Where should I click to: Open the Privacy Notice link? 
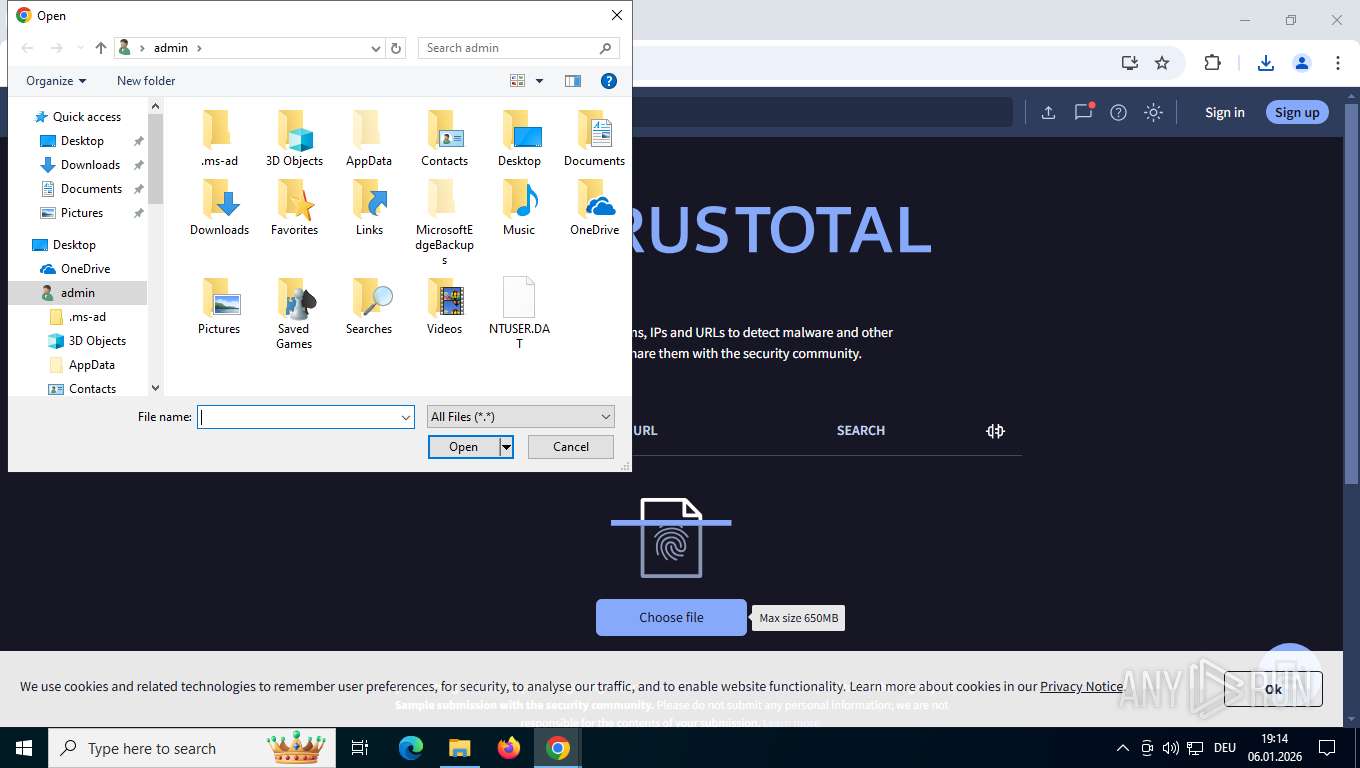click(1081, 687)
